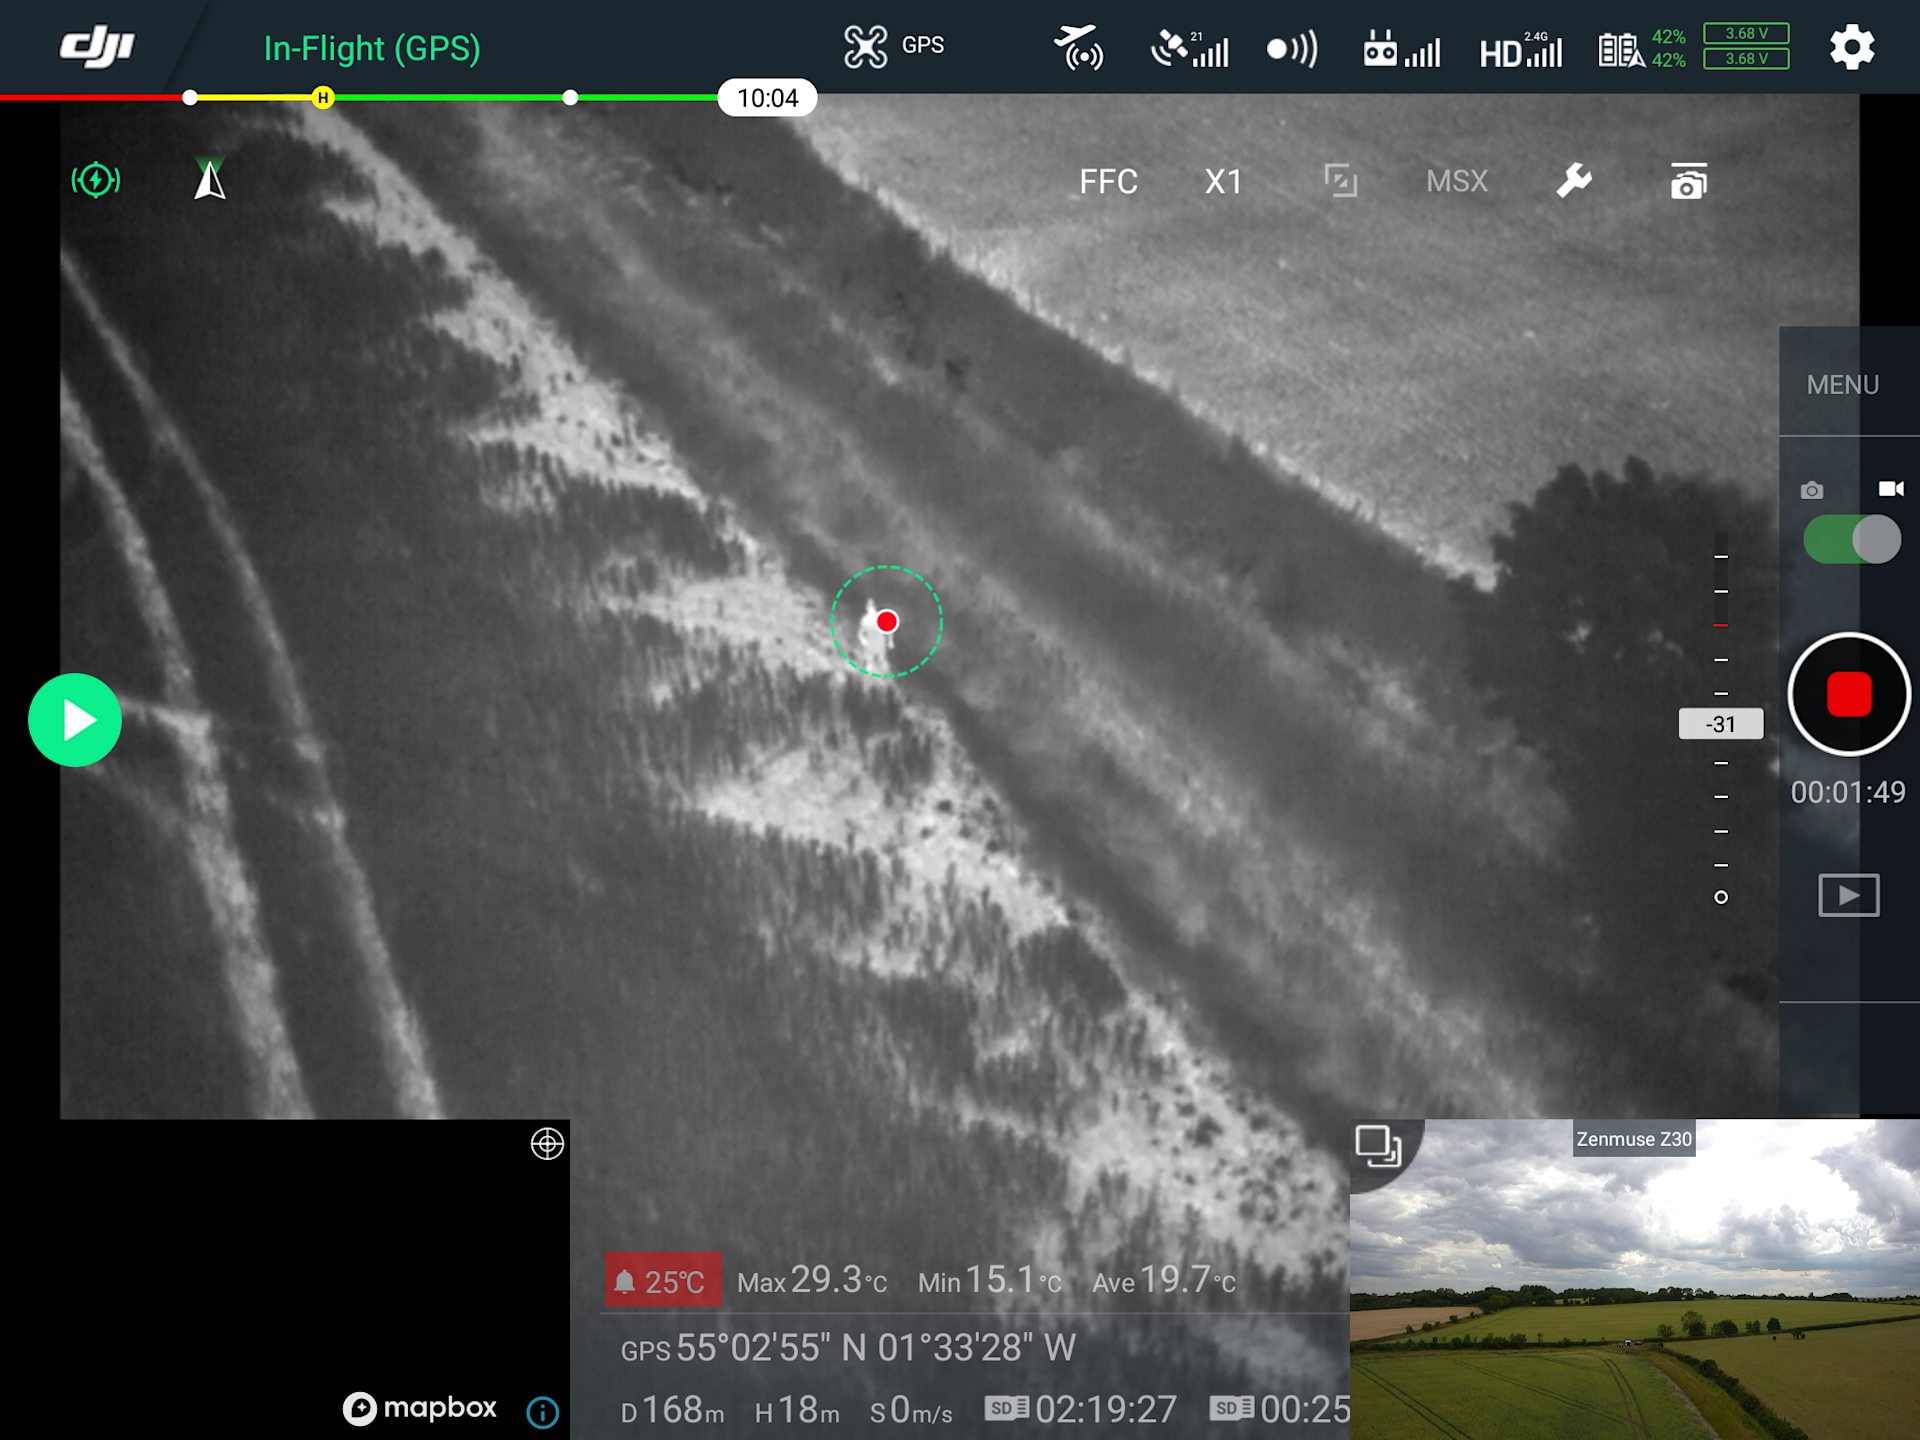Expand the camera MENU panel

(1842, 385)
